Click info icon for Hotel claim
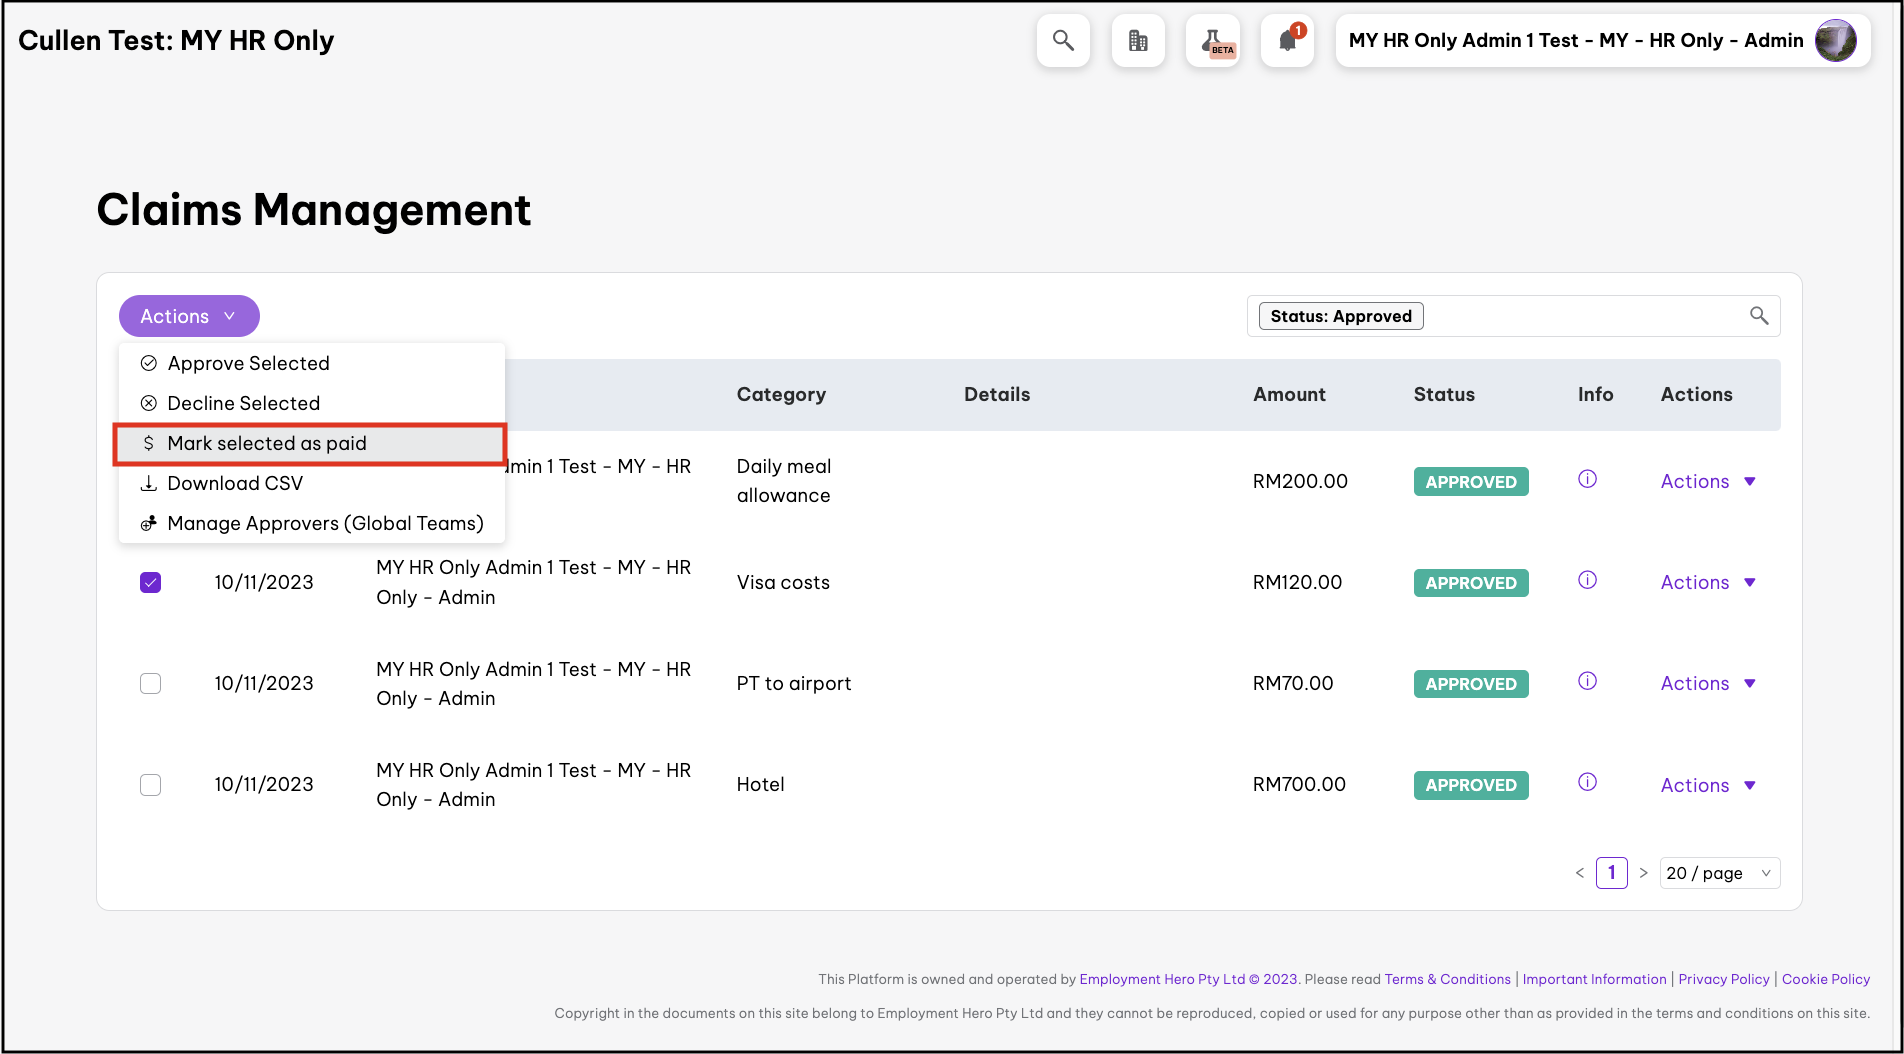This screenshot has width=1904, height=1054. pos(1587,782)
